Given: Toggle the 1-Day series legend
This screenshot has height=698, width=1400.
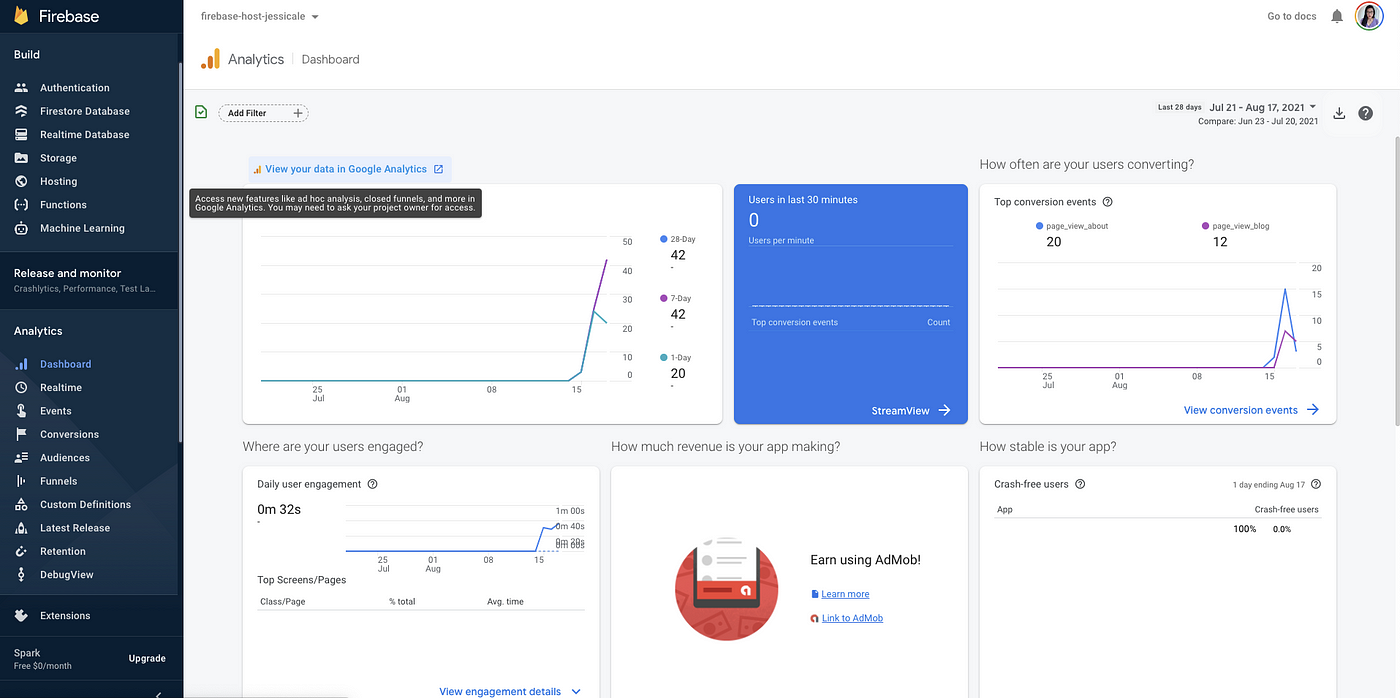Looking at the screenshot, I should click(675, 357).
